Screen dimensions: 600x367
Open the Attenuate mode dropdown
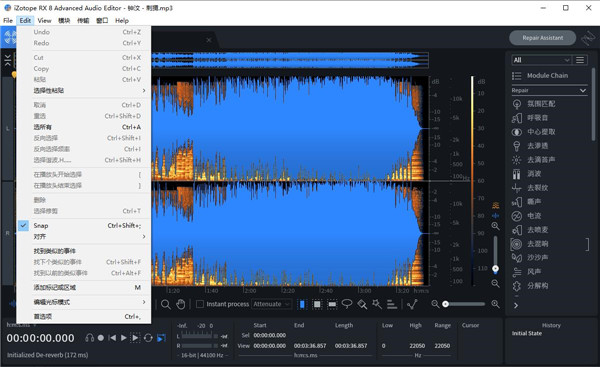point(272,304)
